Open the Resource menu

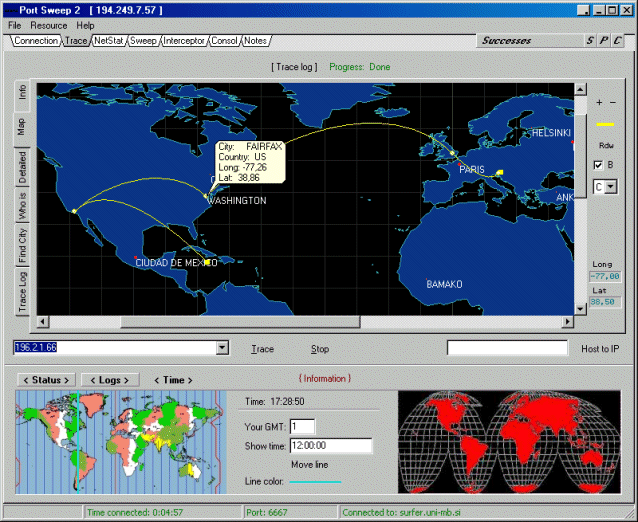49,25
